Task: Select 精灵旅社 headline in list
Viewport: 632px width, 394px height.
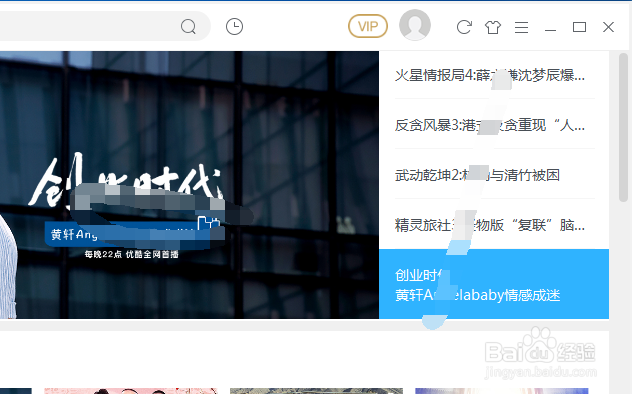Action: click(x=490, y=225)
